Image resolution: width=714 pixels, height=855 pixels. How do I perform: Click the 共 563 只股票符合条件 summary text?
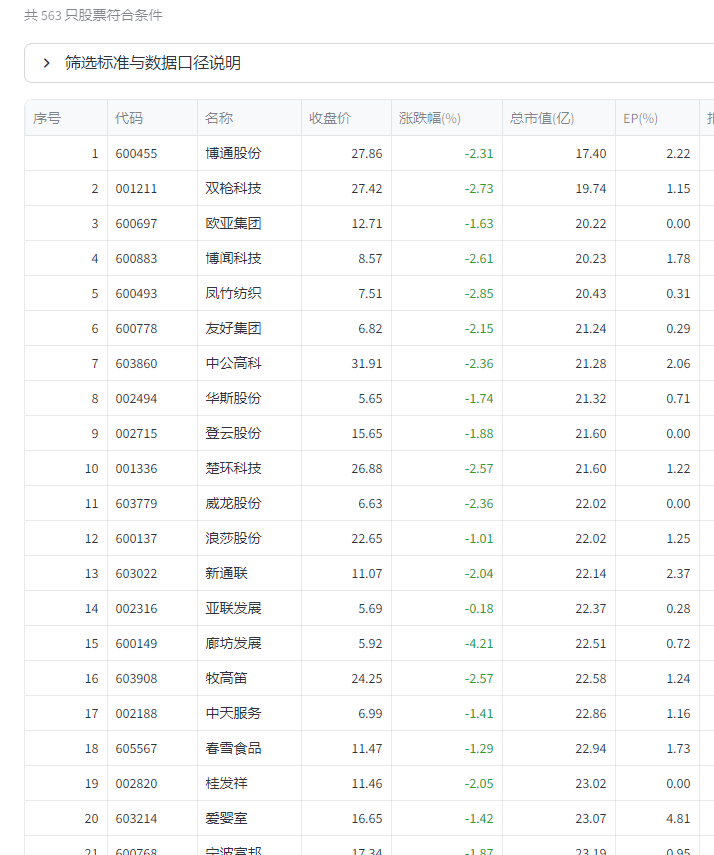tap(93, 15)
